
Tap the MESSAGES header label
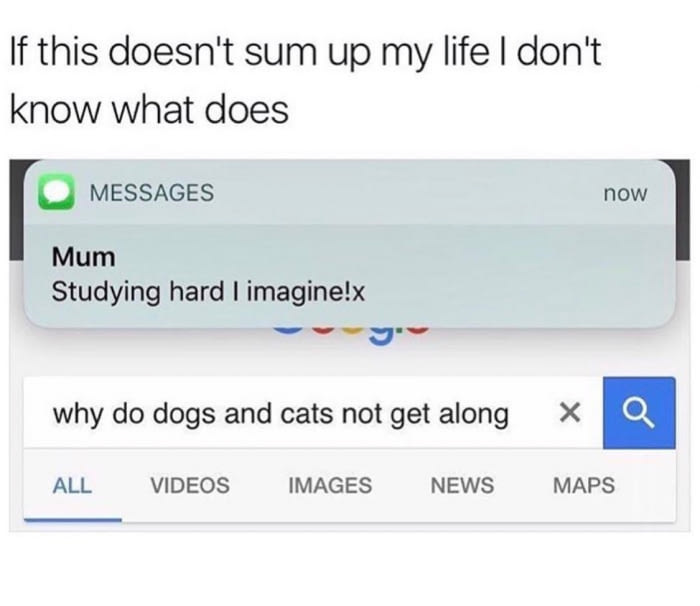tap(152, 192)
